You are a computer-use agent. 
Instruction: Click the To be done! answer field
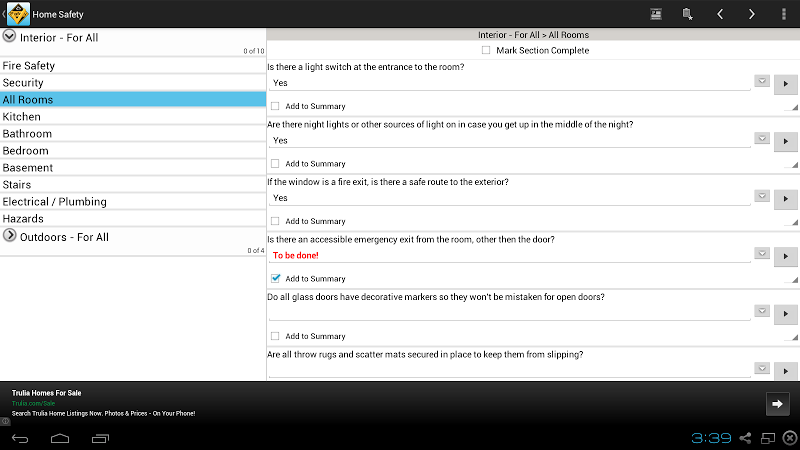point(509,255)
